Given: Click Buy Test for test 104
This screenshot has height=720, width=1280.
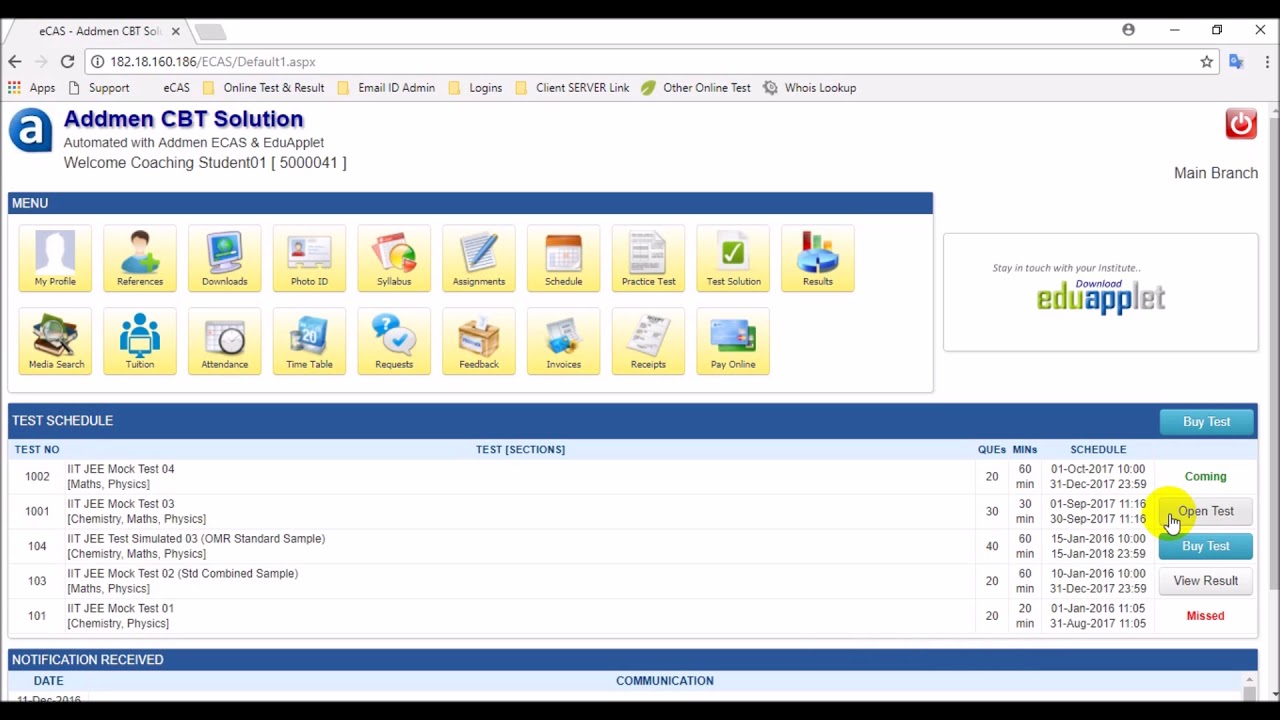Looking at the screenshot, I should tap(1205, 546).
